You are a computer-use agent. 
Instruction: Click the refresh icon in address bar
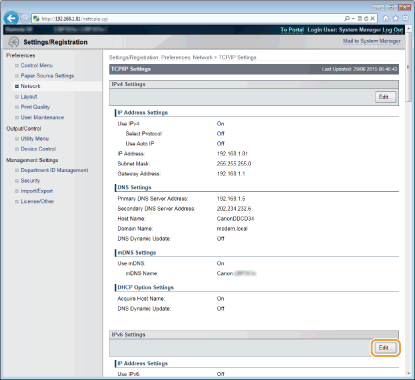366,19
